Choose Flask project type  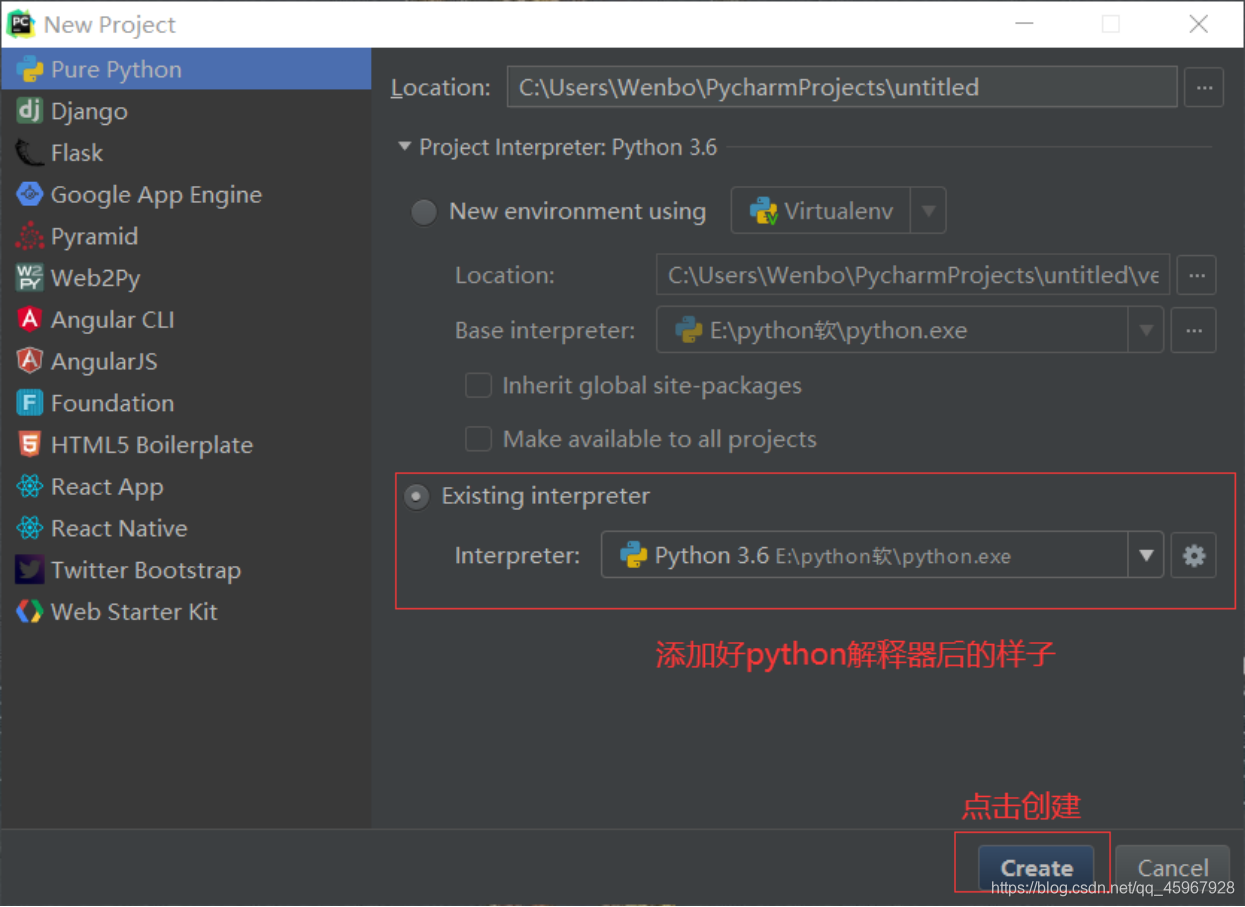tap(185, 153)
